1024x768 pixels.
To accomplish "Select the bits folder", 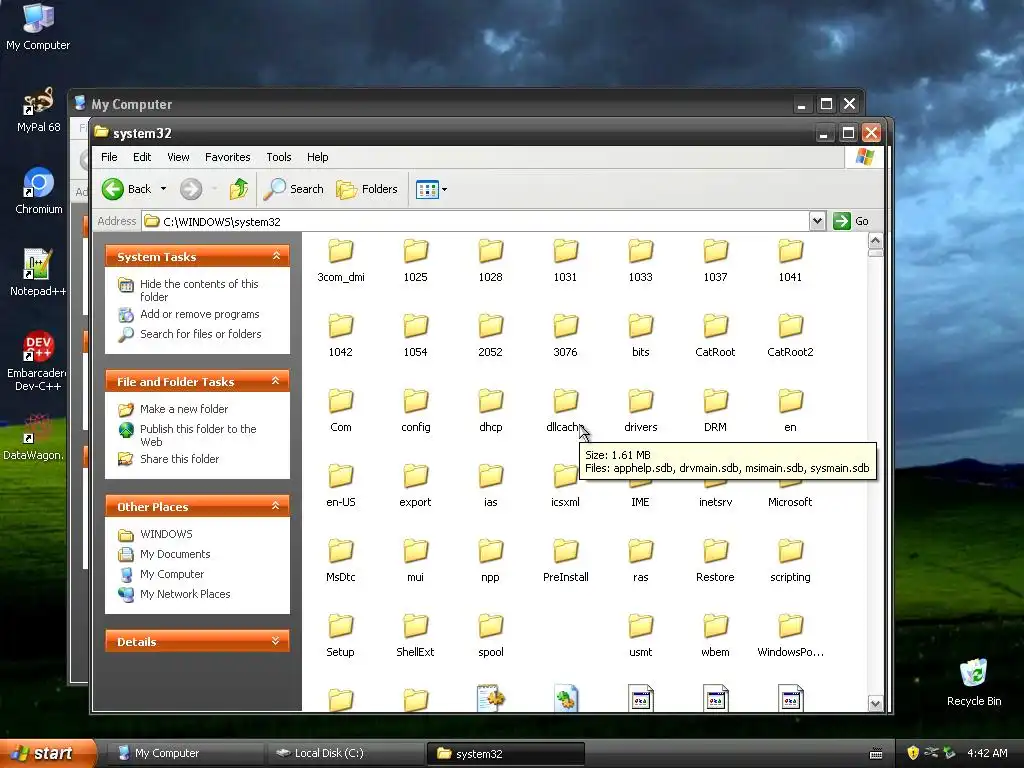I will 641,336.
